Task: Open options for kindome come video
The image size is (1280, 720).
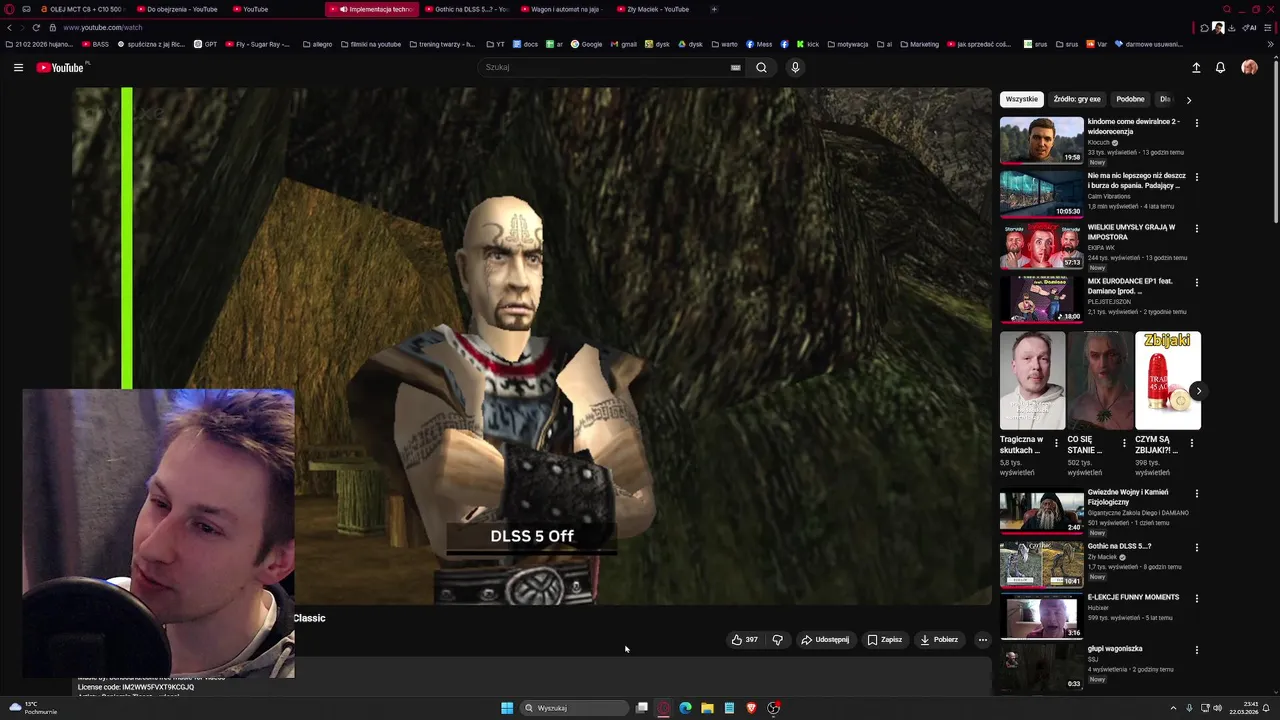Action: coord(1196,123)
